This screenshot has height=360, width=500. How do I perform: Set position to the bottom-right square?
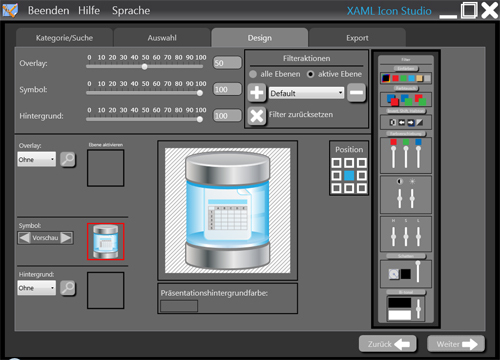362,188
